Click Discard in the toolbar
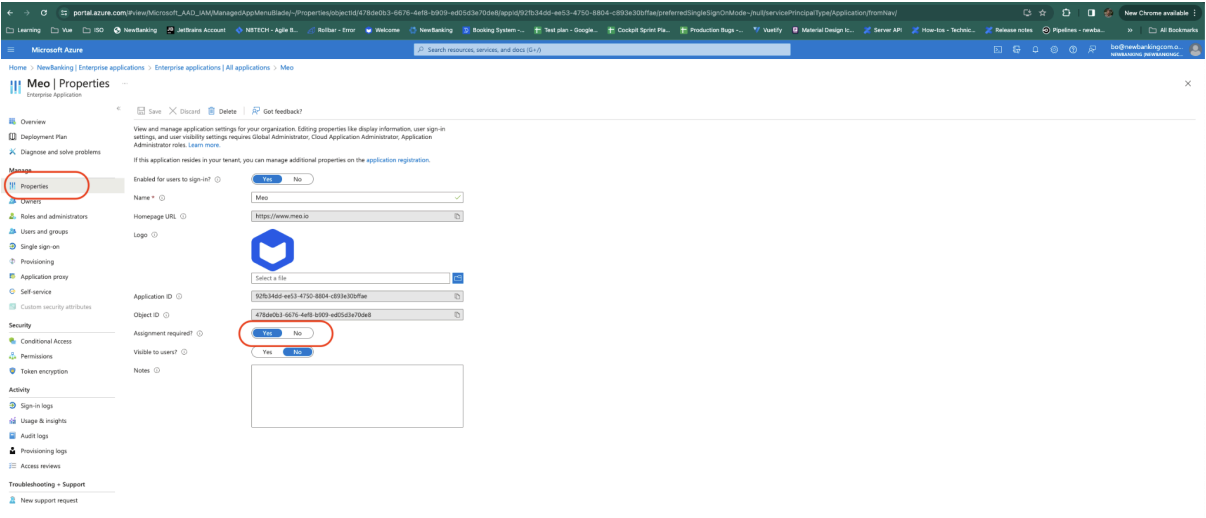This screenshot has width=1206, height=518. tap(185, 111)
